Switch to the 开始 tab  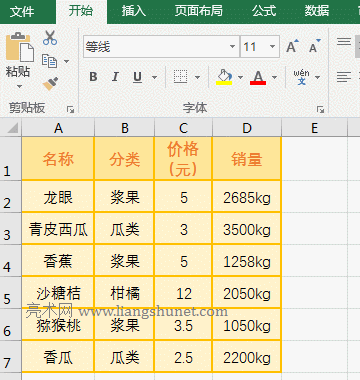point(81,11)
